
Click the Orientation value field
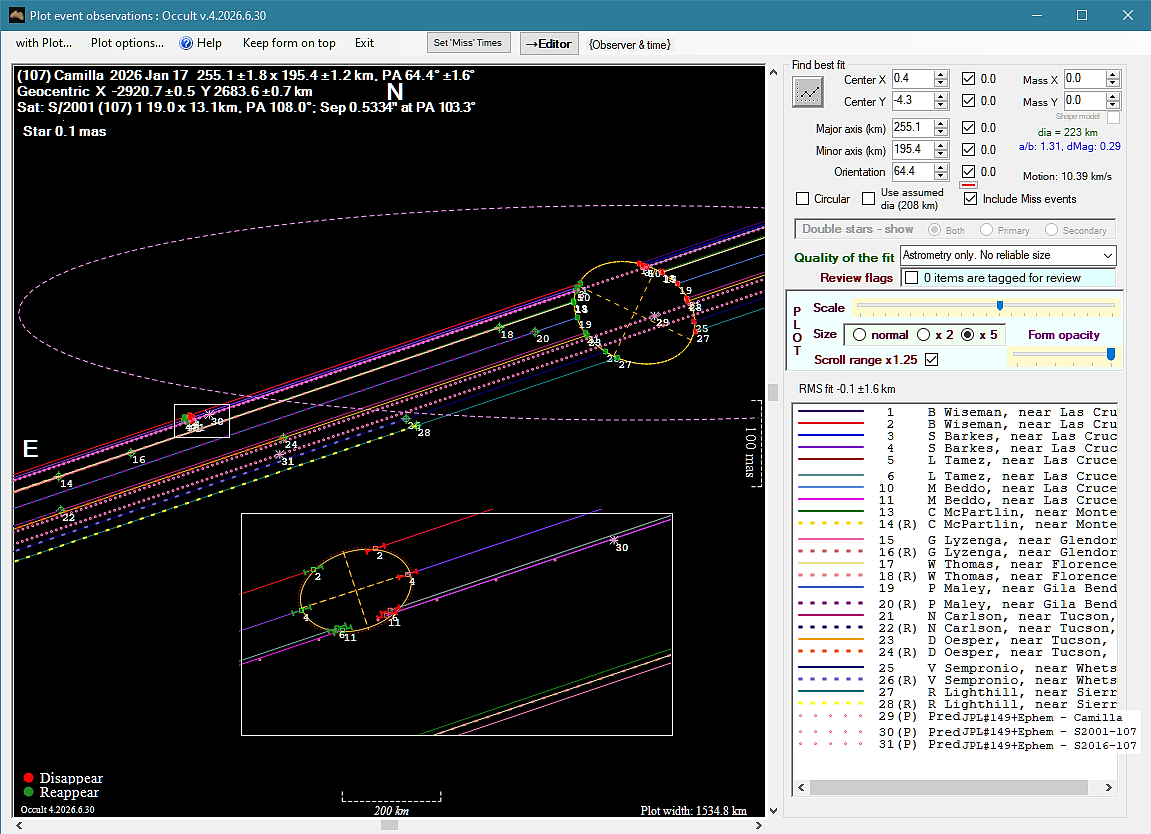coord(912,172)
